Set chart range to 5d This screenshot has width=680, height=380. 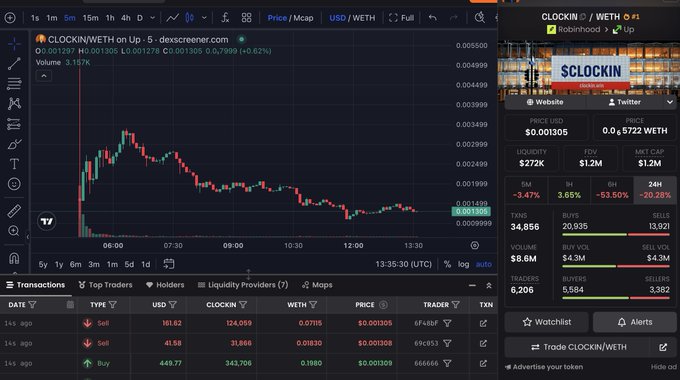[129, 264]
